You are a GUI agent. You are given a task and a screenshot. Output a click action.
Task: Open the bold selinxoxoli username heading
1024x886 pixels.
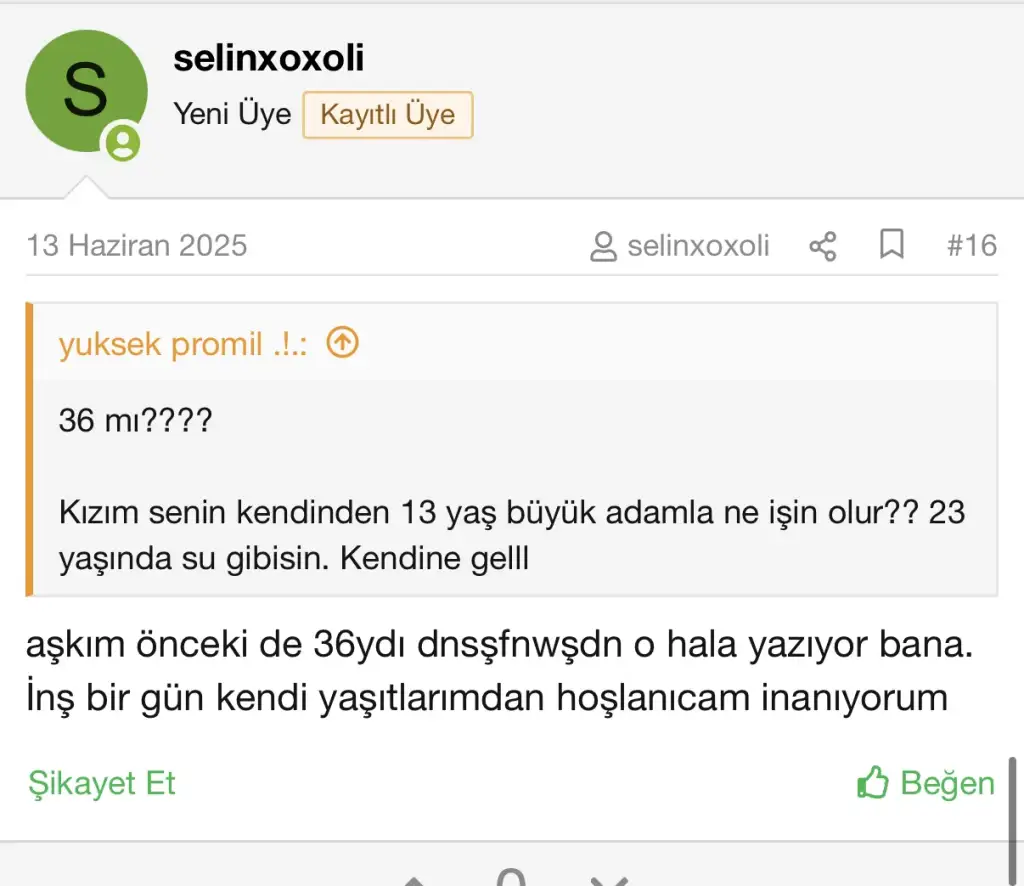click(268, 57)
